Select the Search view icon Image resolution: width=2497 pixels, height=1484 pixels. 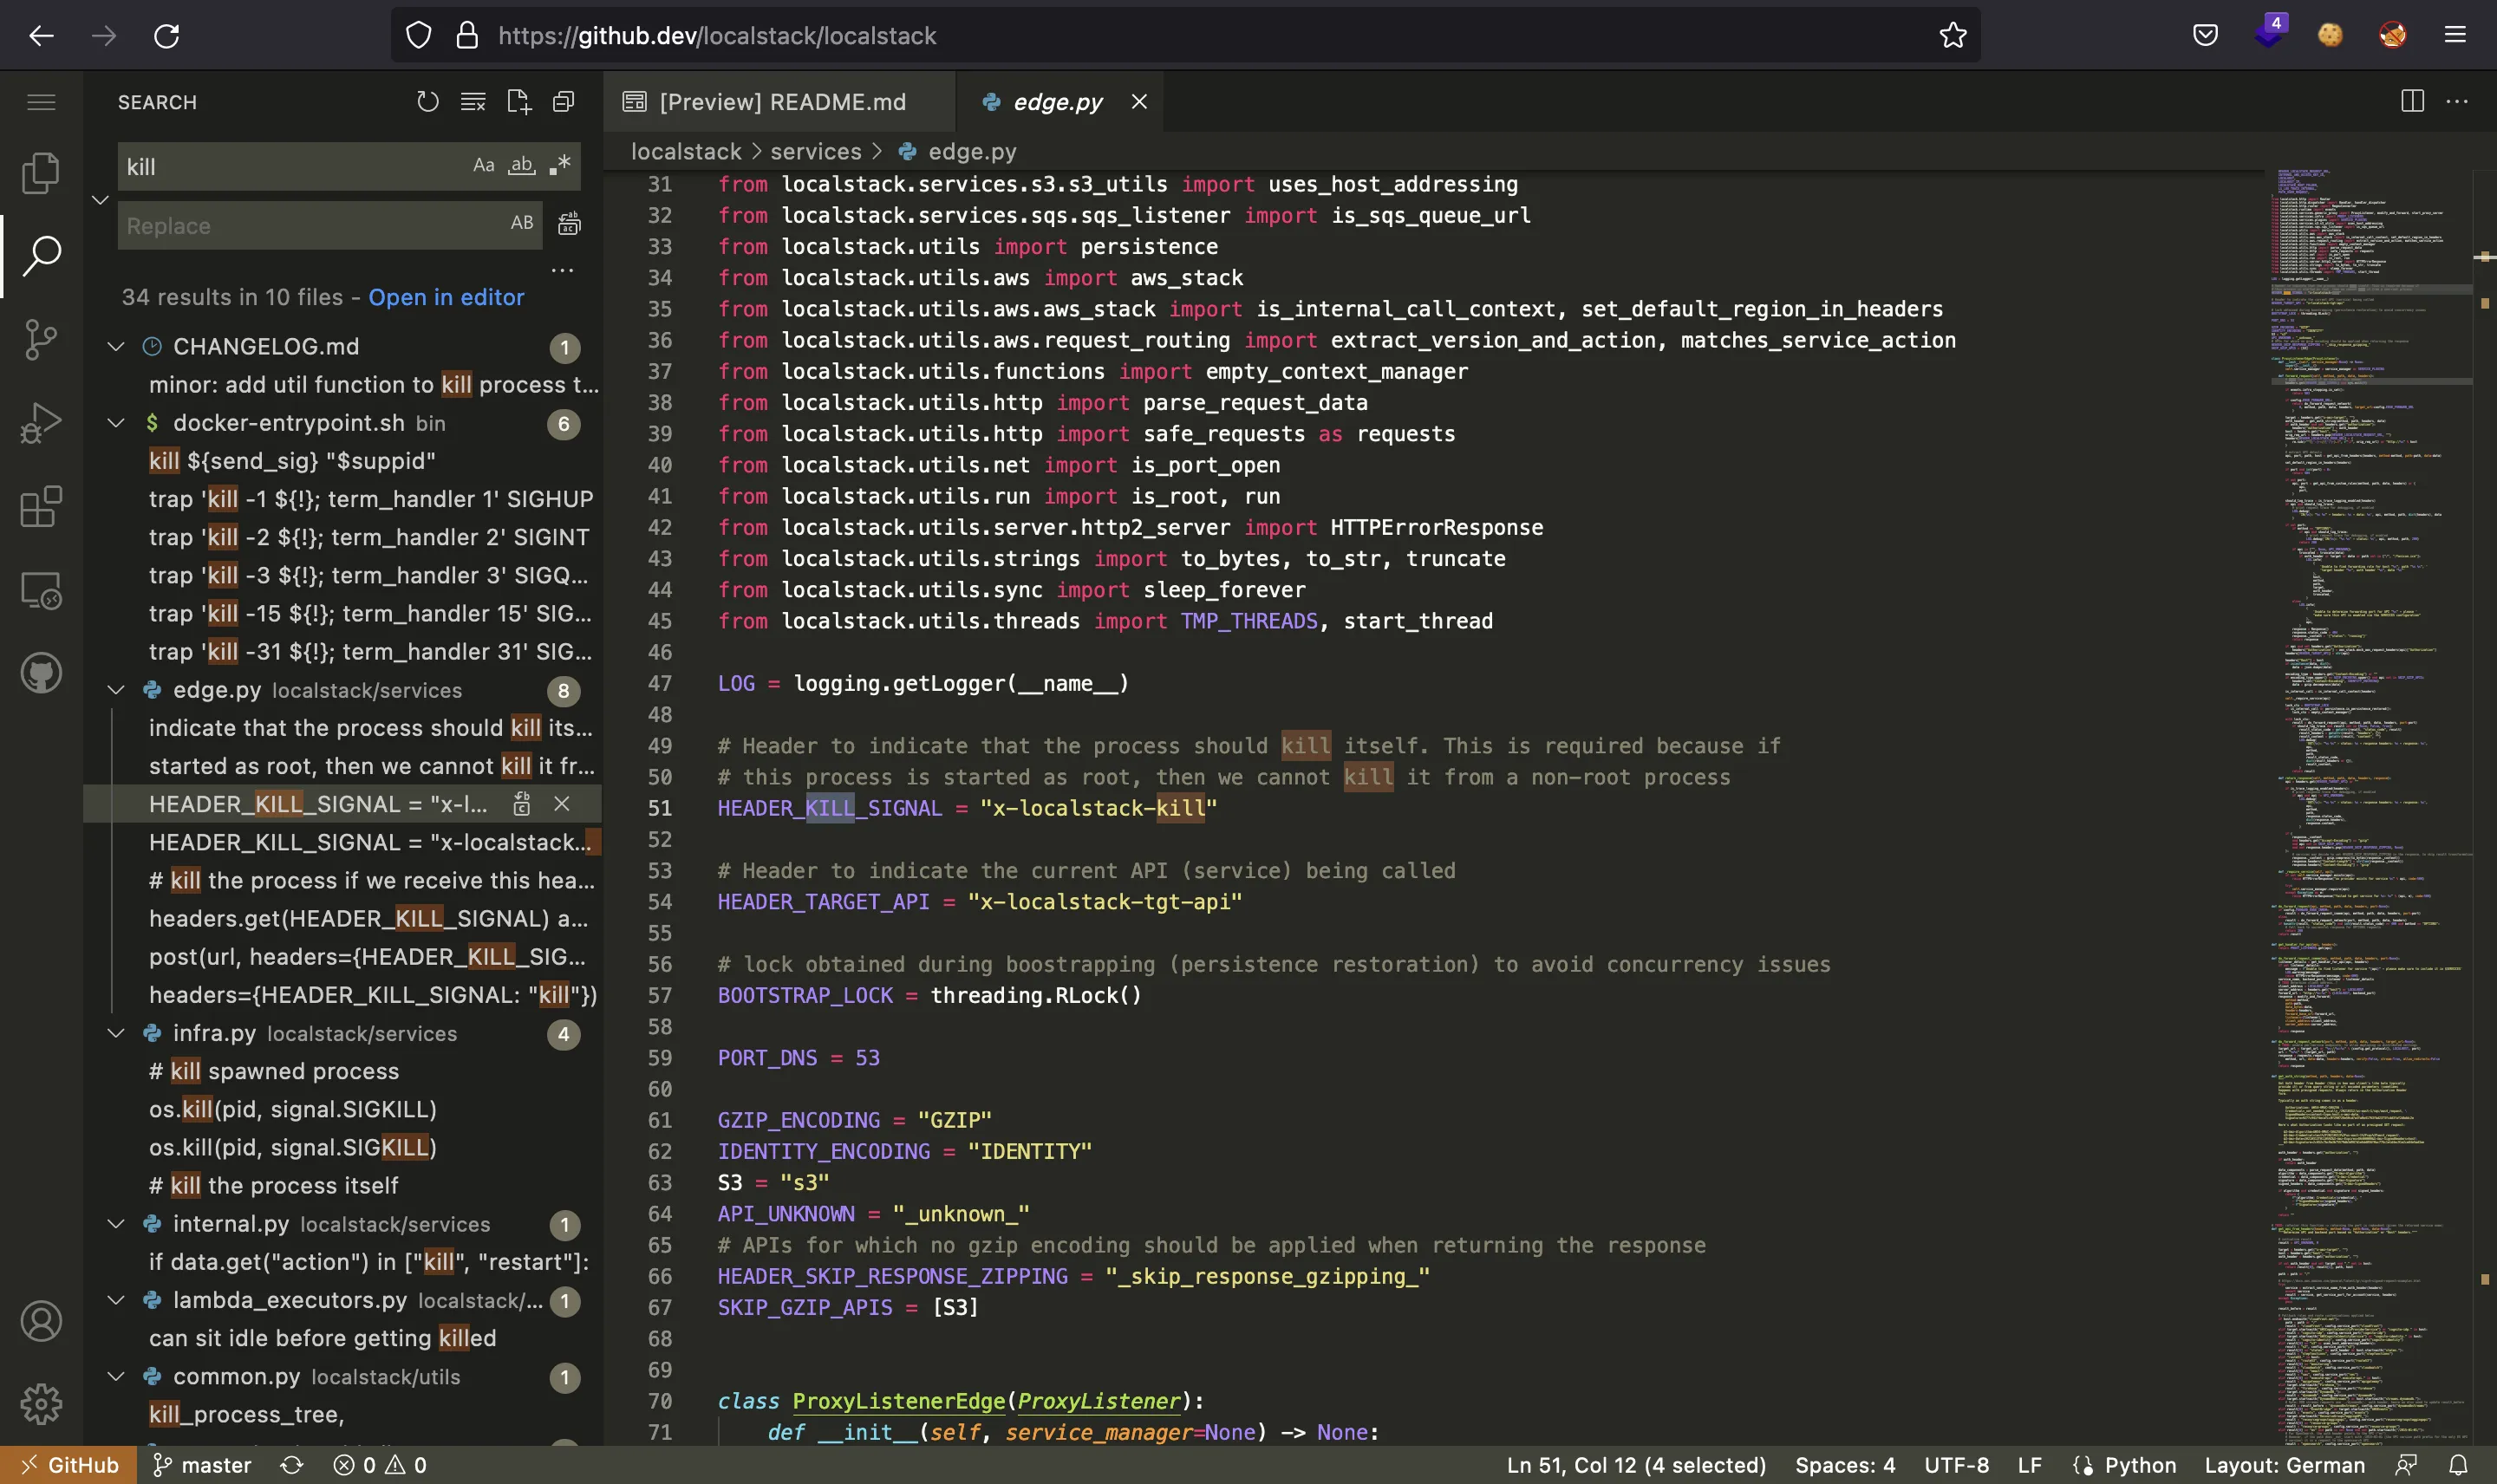coord(41,256)
